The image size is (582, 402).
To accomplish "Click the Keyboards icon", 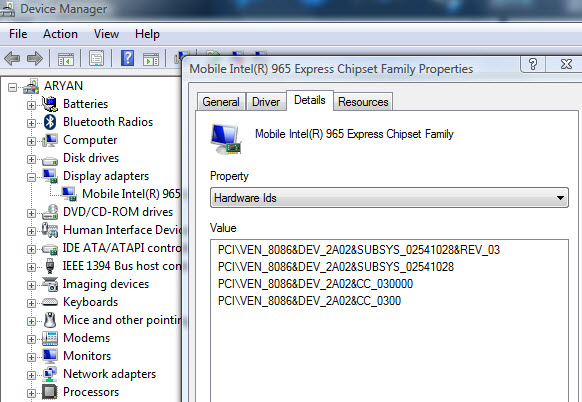I will pos(50,302).
